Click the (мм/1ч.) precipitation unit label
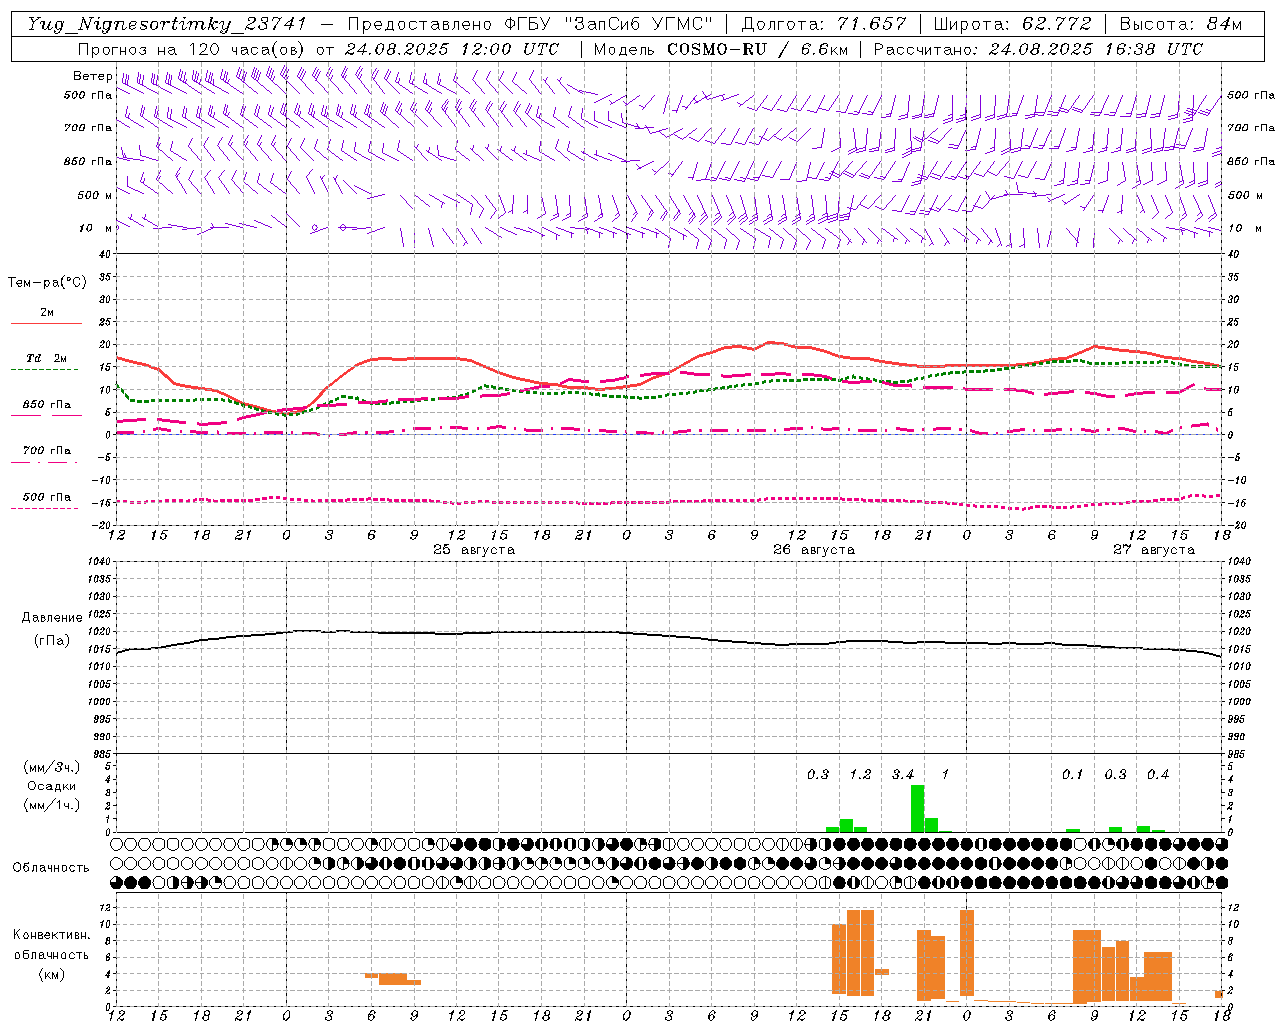Viewport: 1280px width, 1024px height. [x=51, y=805]
